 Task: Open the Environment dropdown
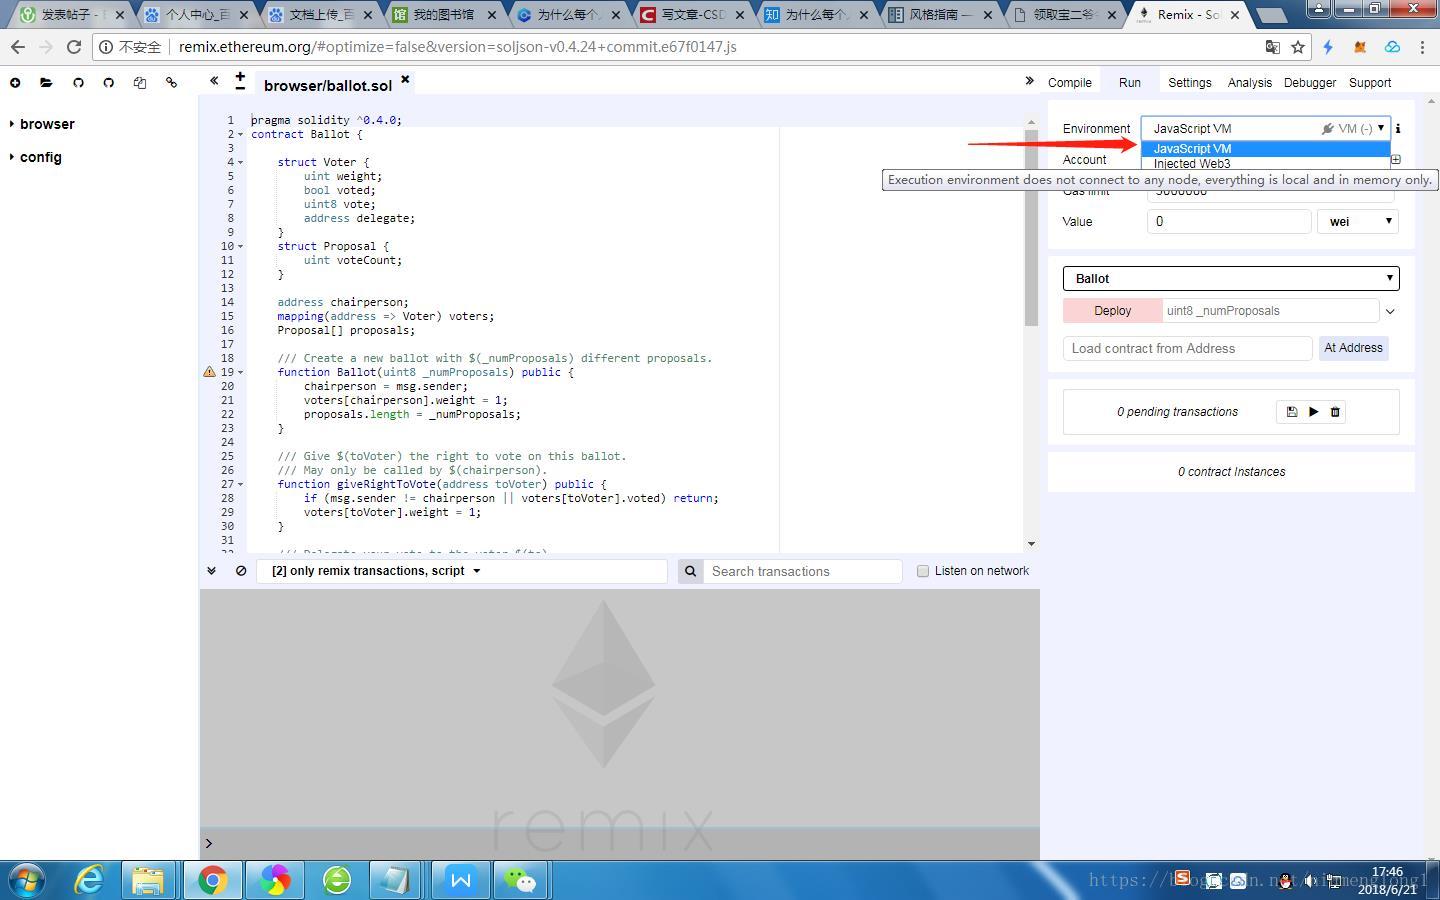(1266, 128)
